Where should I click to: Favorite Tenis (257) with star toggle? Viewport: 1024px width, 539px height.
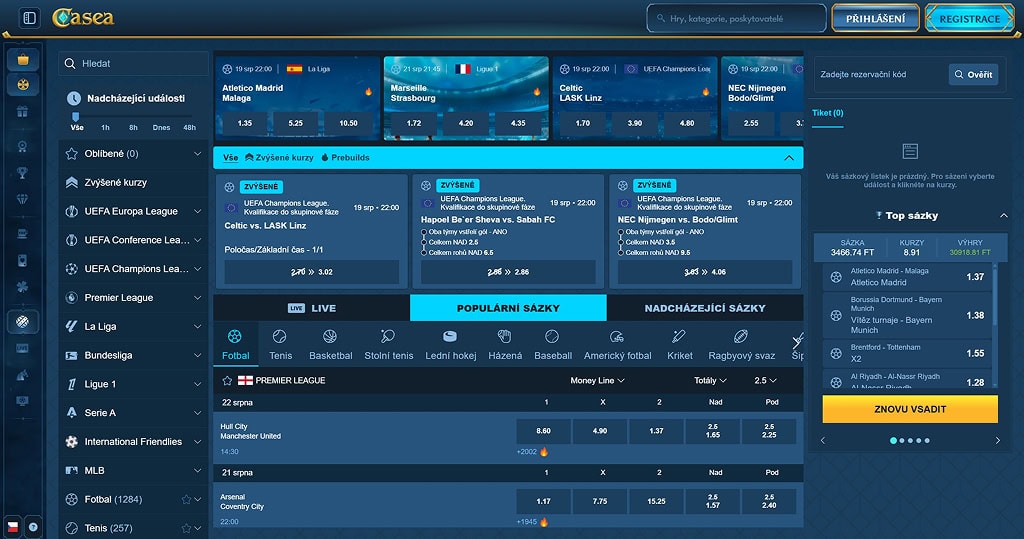(x=186, y=528)
